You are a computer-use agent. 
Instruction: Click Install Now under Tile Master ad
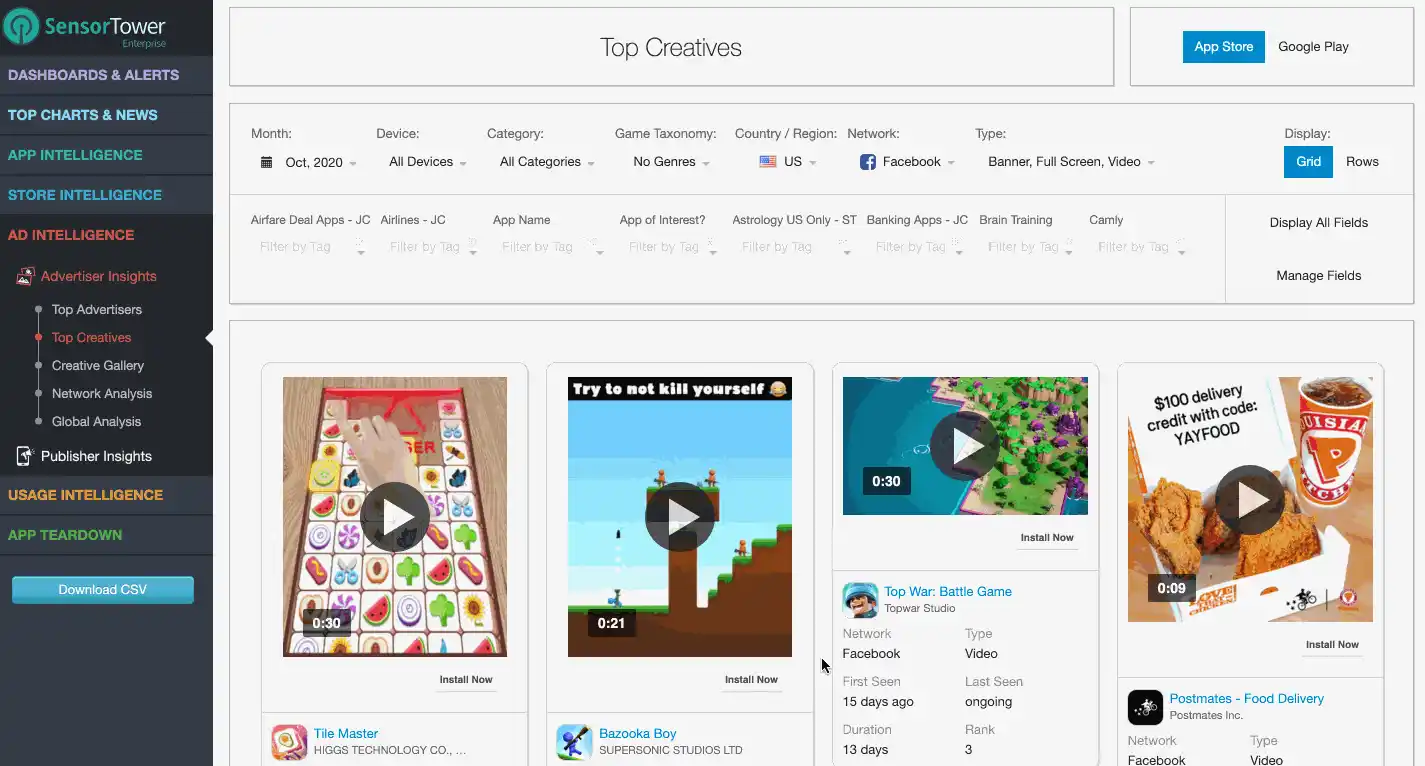point(466,680)
